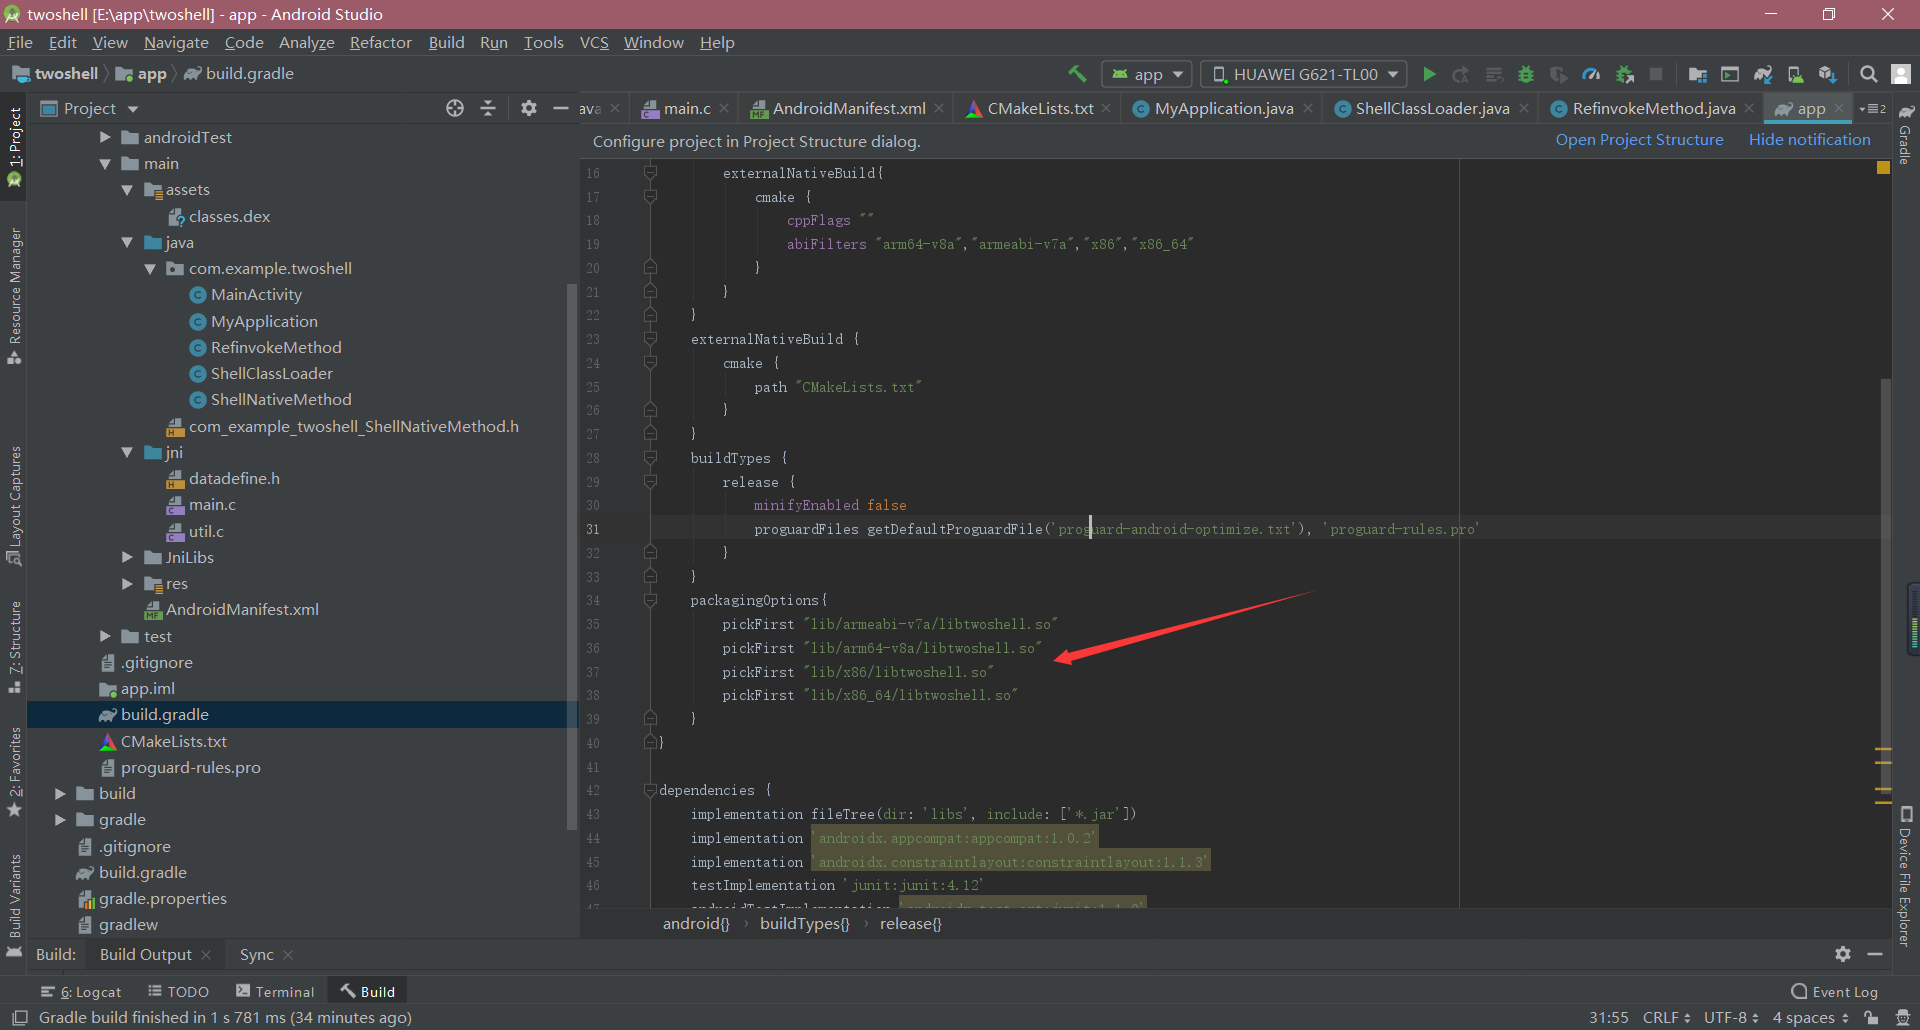
Task: Collapse the jni folder in tree
Action: pos(127,453)
